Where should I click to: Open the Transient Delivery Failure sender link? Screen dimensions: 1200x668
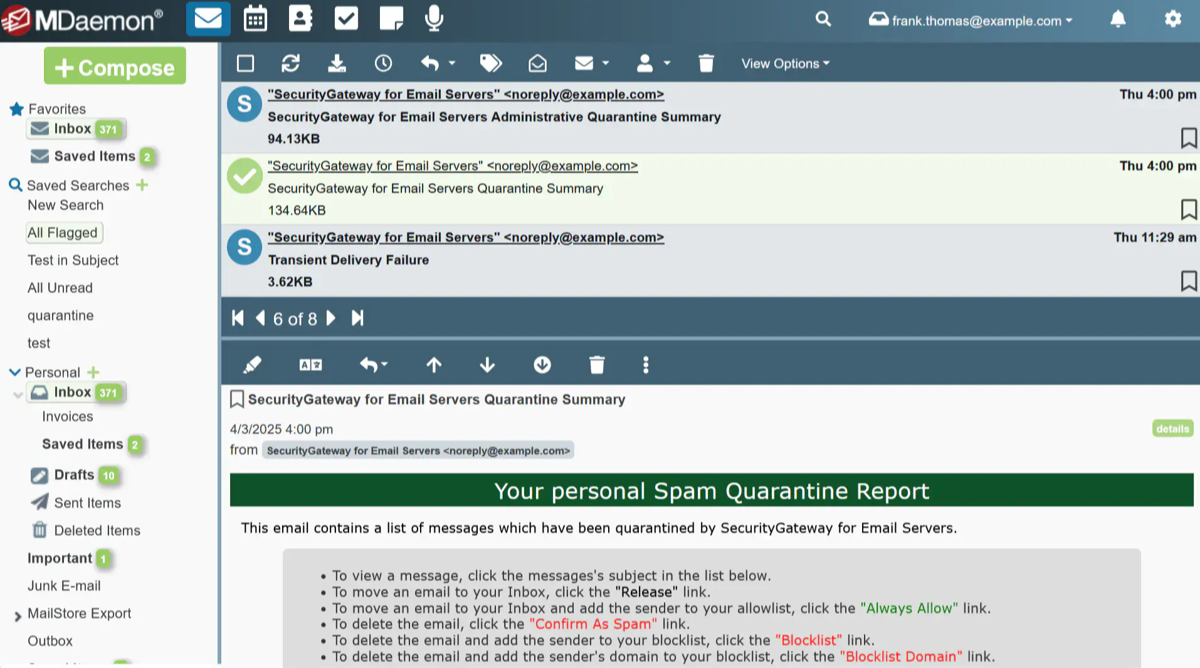(x=466, y=237)
